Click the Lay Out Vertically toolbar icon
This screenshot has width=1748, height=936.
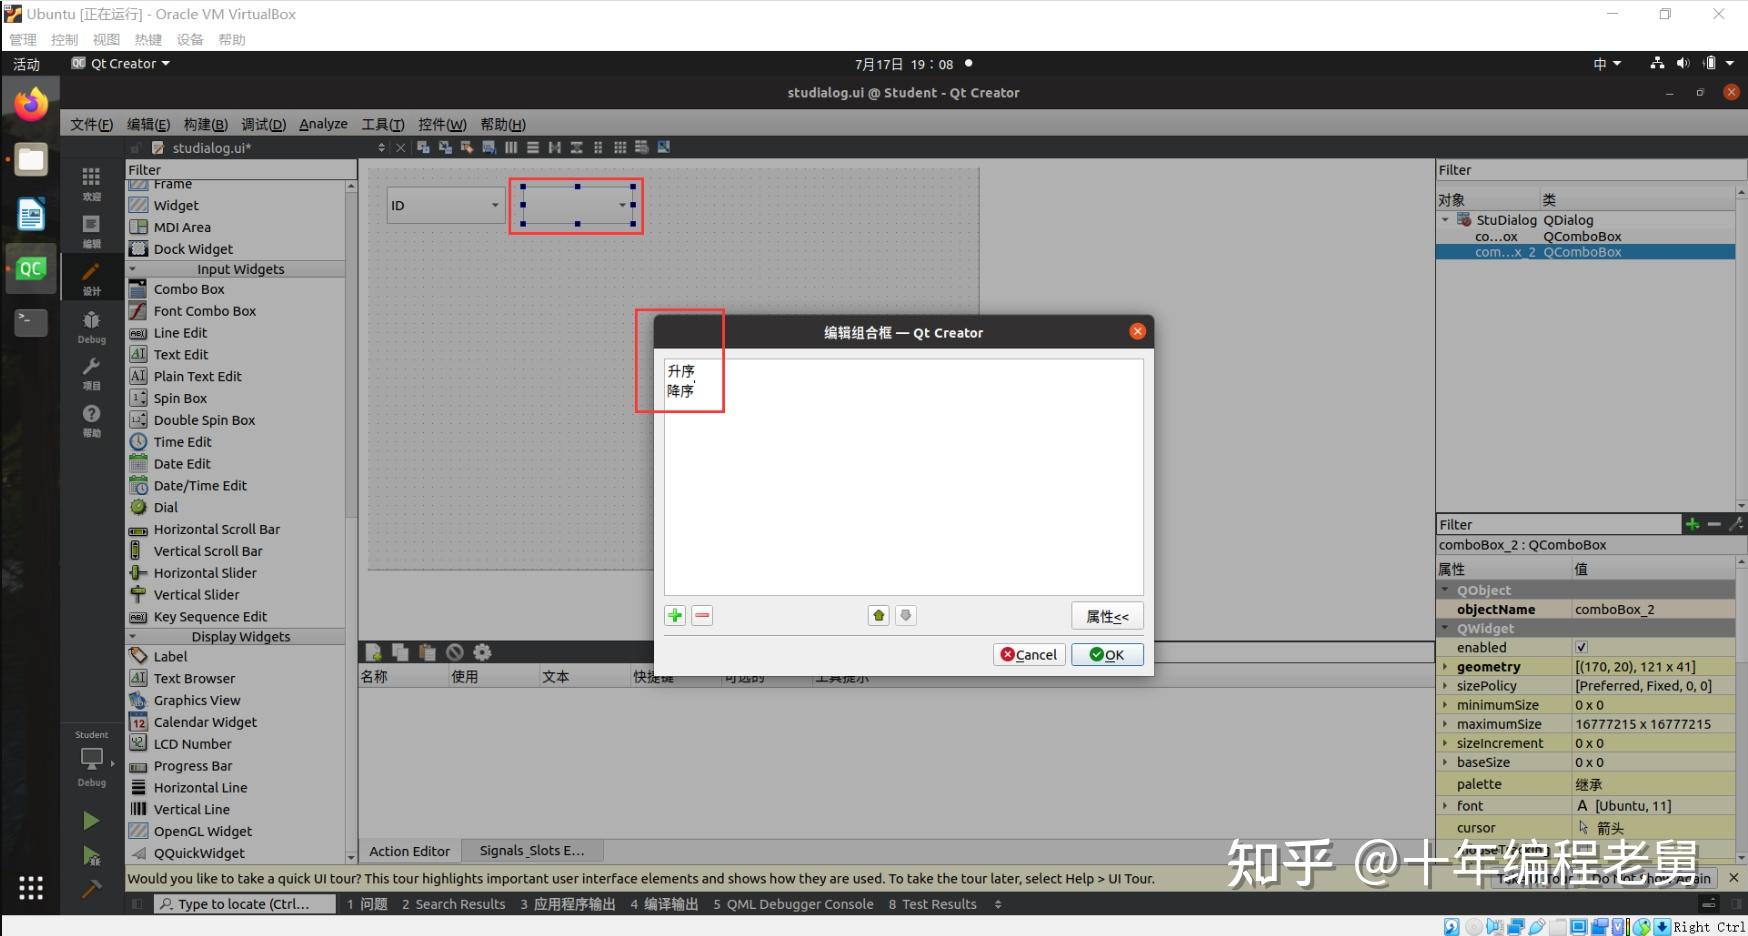click(533, 147)
